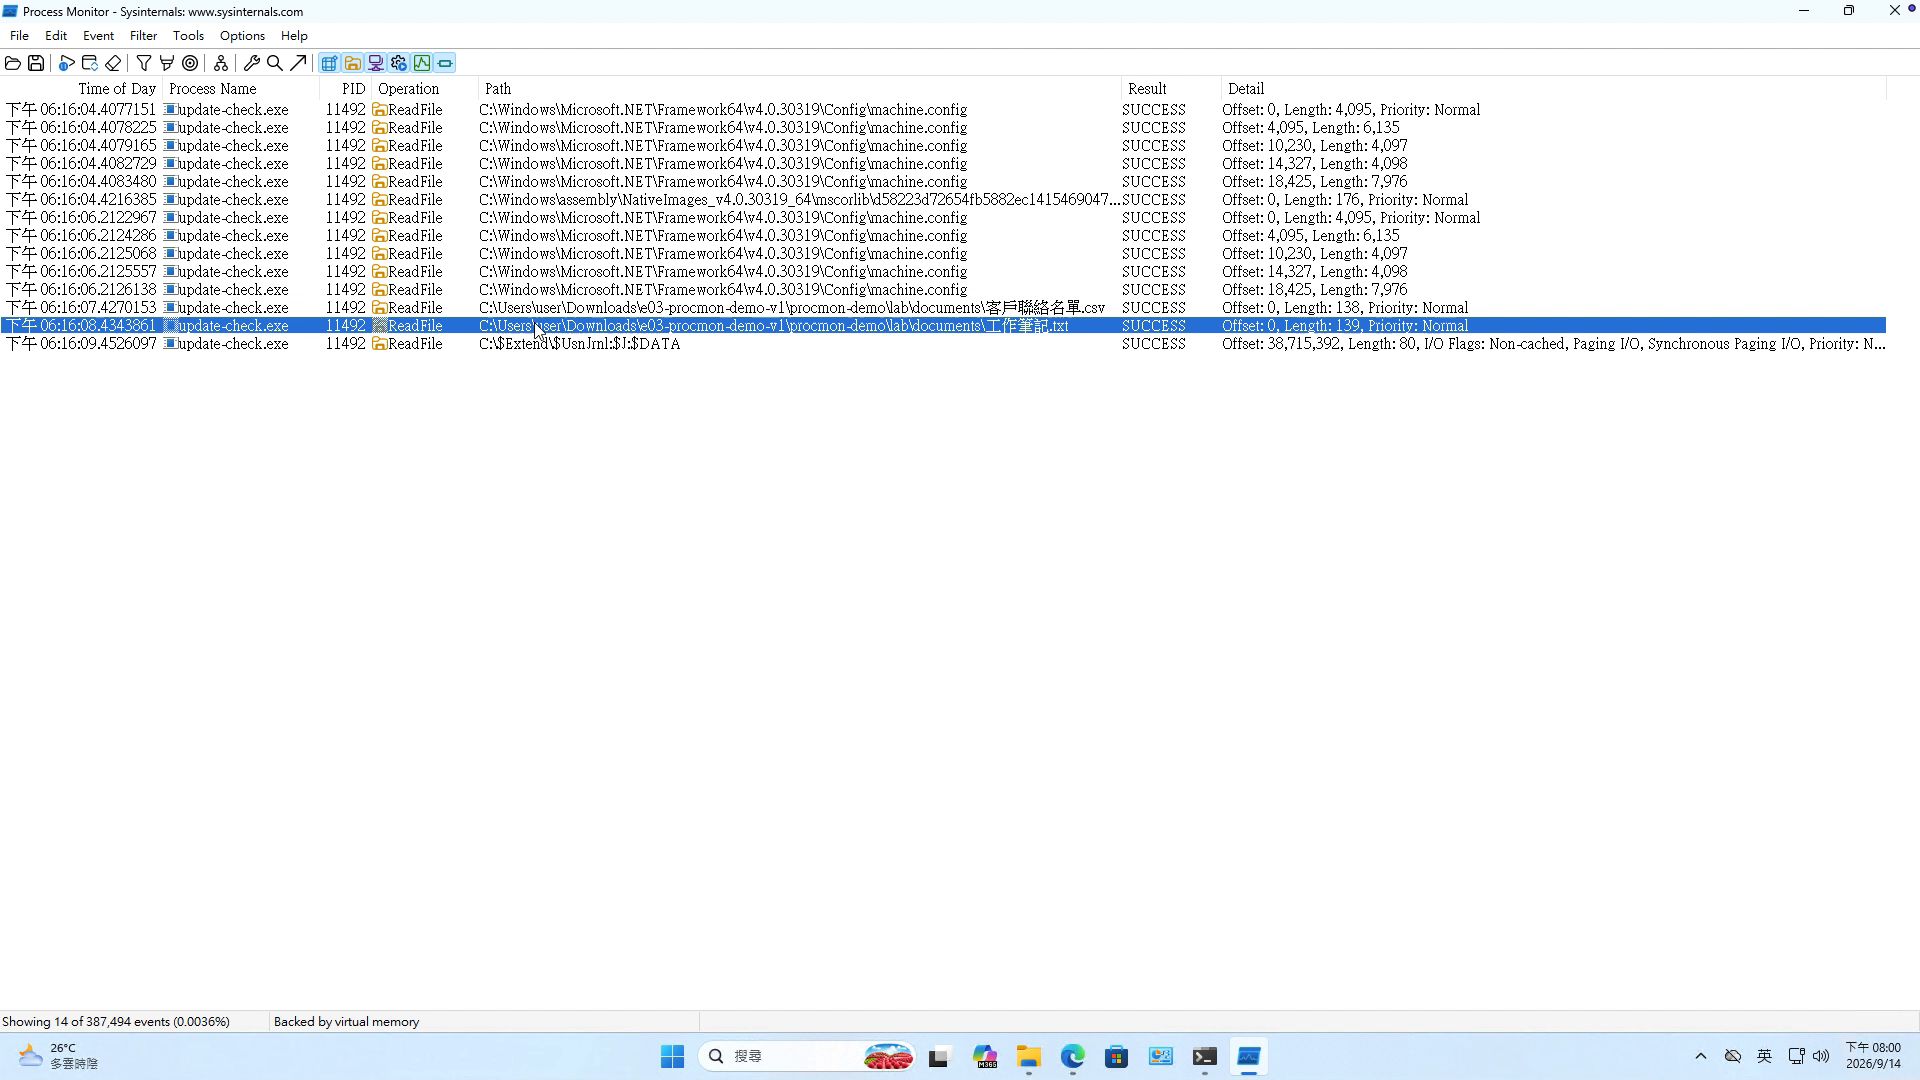Click the taskbar search box
This screenshot has width=1920, height=1080.
pos(807,1057)
